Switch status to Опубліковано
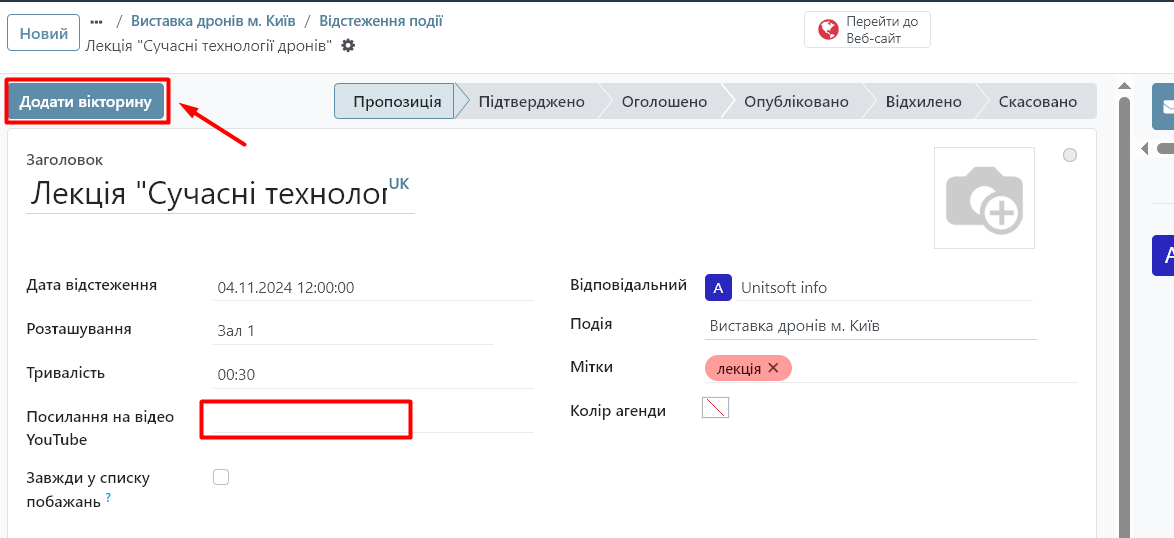The height and width of the screenshot is (538, 1174). coord(796,102)
